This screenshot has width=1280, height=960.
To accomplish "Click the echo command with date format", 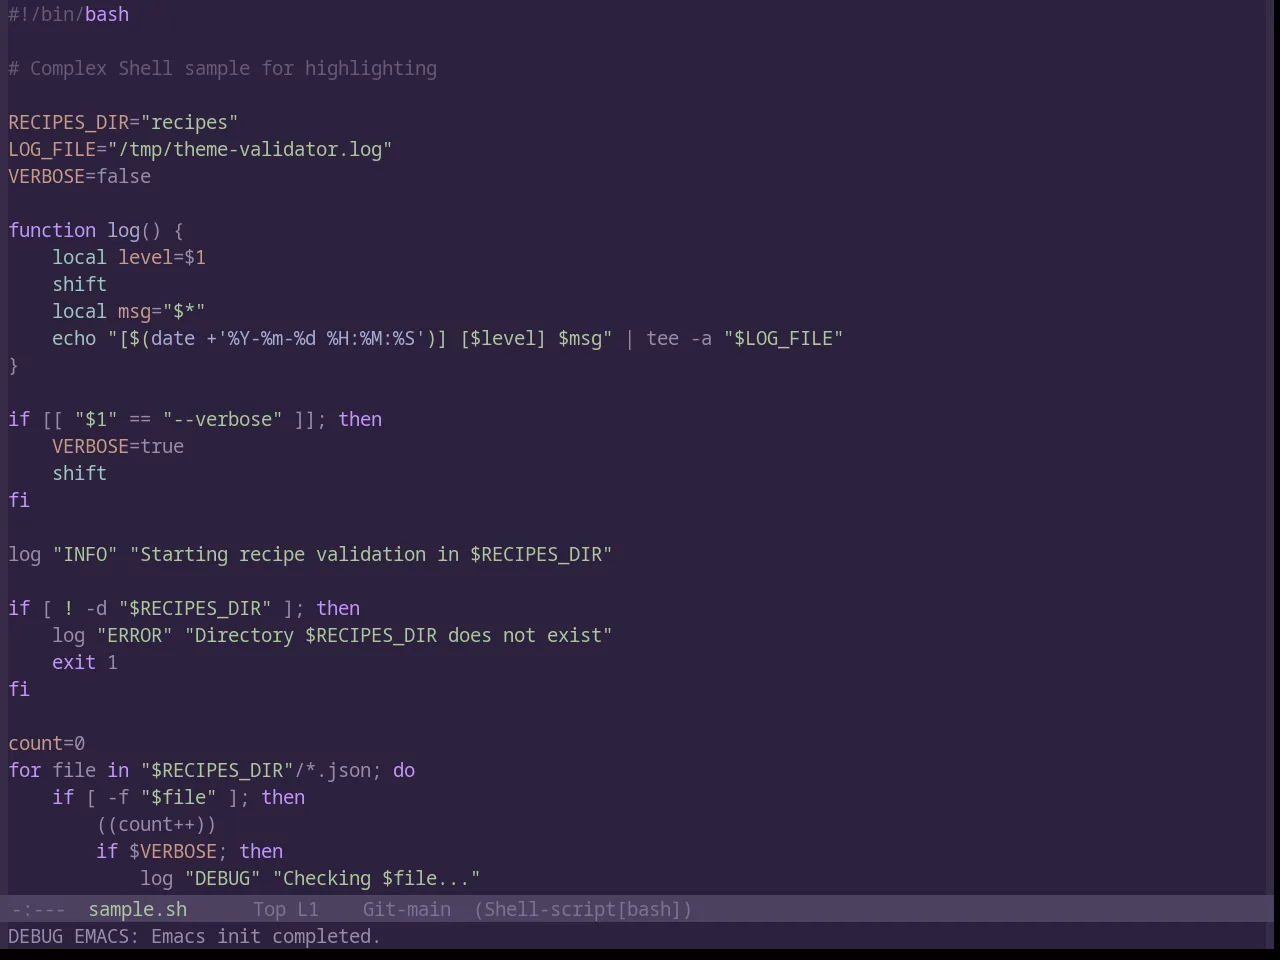I will [448, 338].
